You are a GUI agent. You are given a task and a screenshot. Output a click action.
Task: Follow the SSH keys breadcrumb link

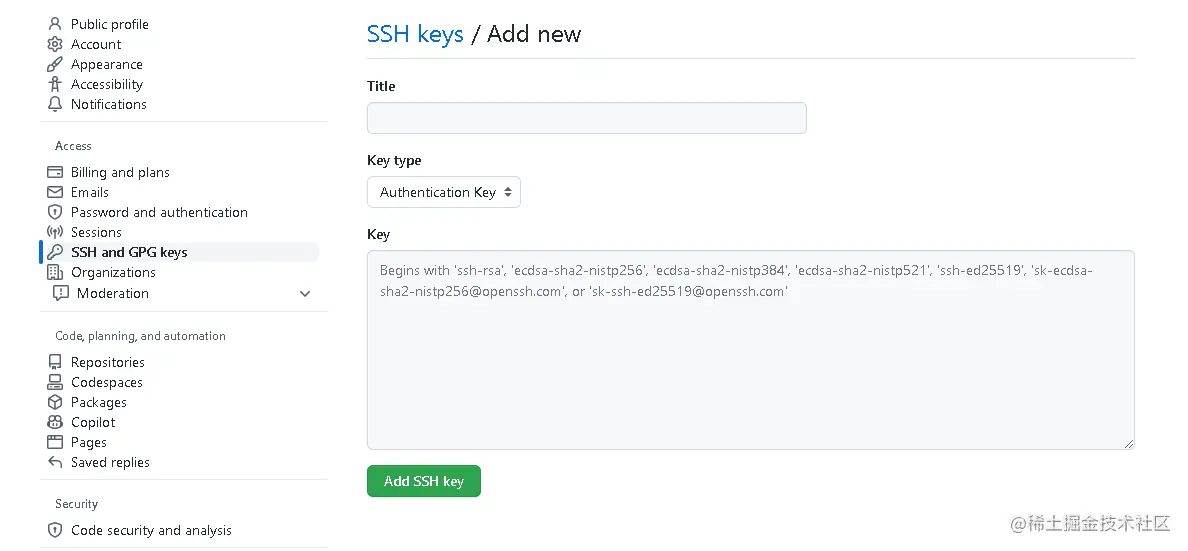(x=415, y=34)
